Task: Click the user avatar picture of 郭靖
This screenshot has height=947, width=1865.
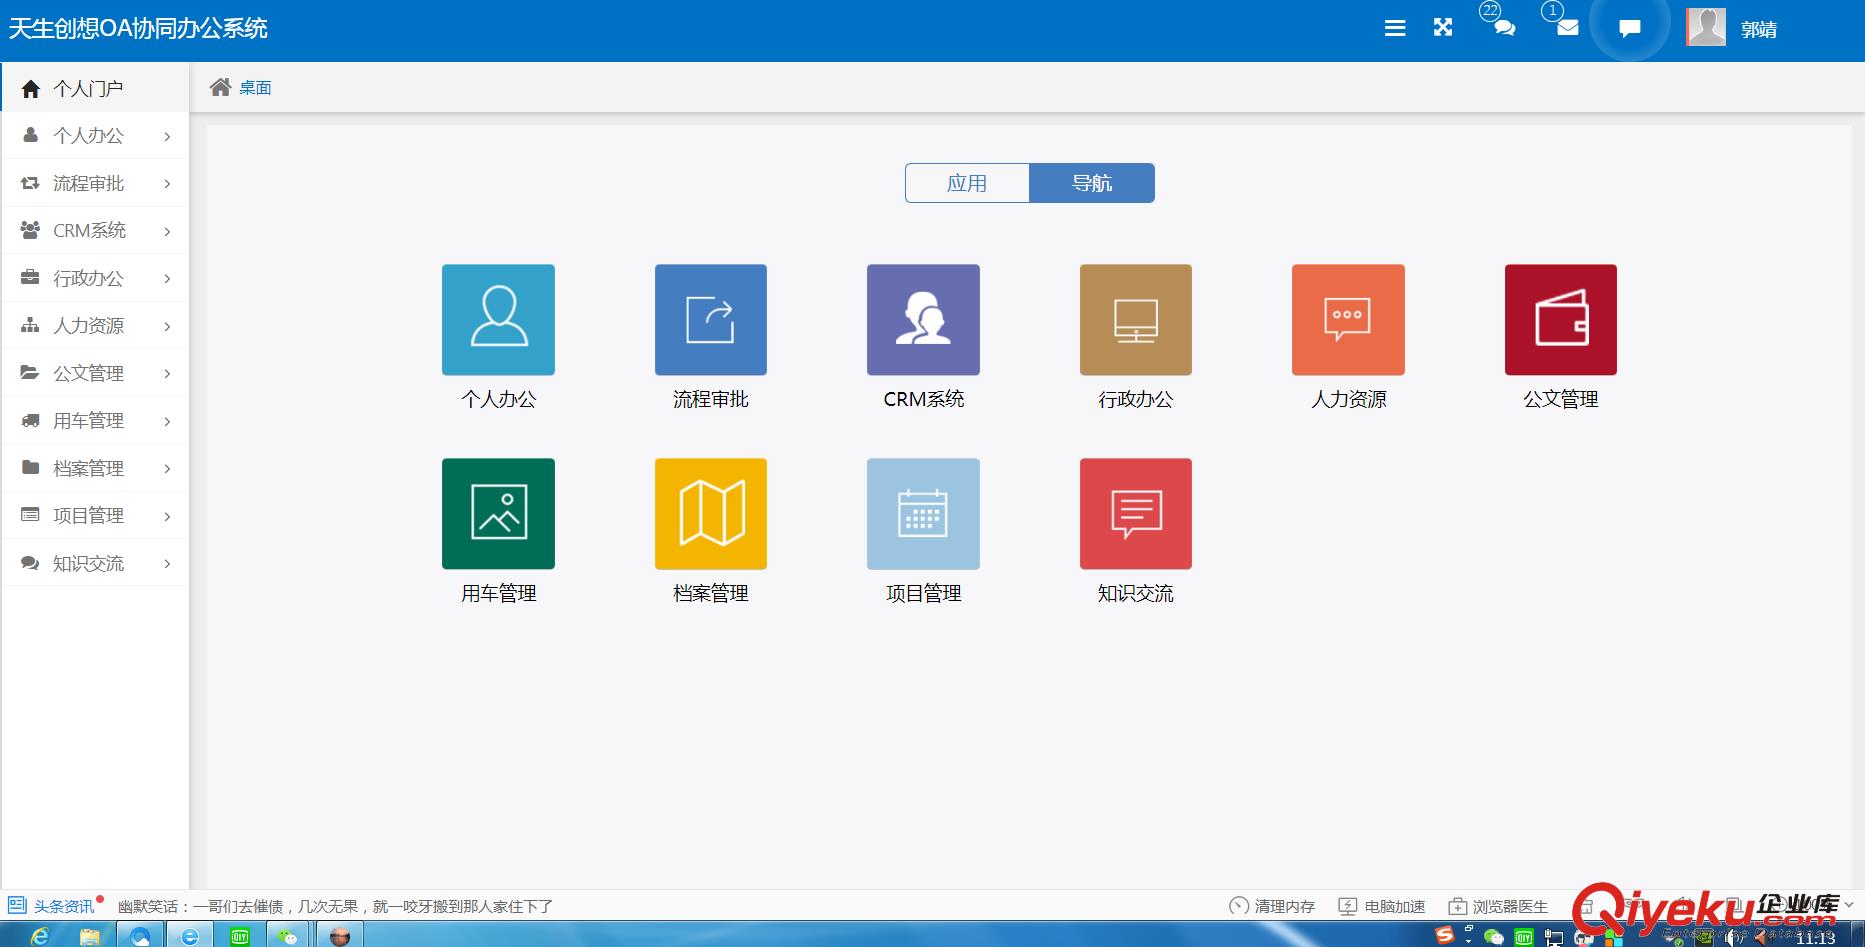Action: tap(1706, 27)
